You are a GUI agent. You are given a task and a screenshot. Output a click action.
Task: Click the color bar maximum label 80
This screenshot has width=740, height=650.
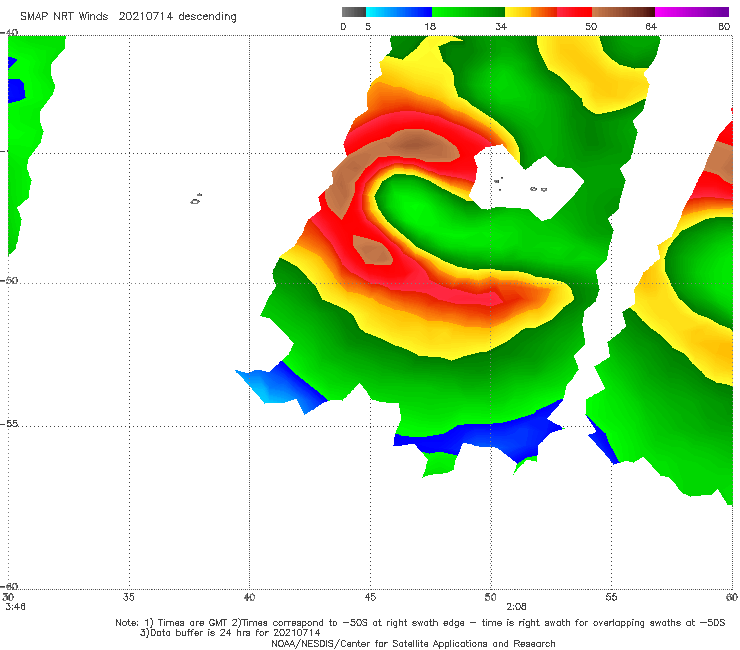click(x=724, y=26)
